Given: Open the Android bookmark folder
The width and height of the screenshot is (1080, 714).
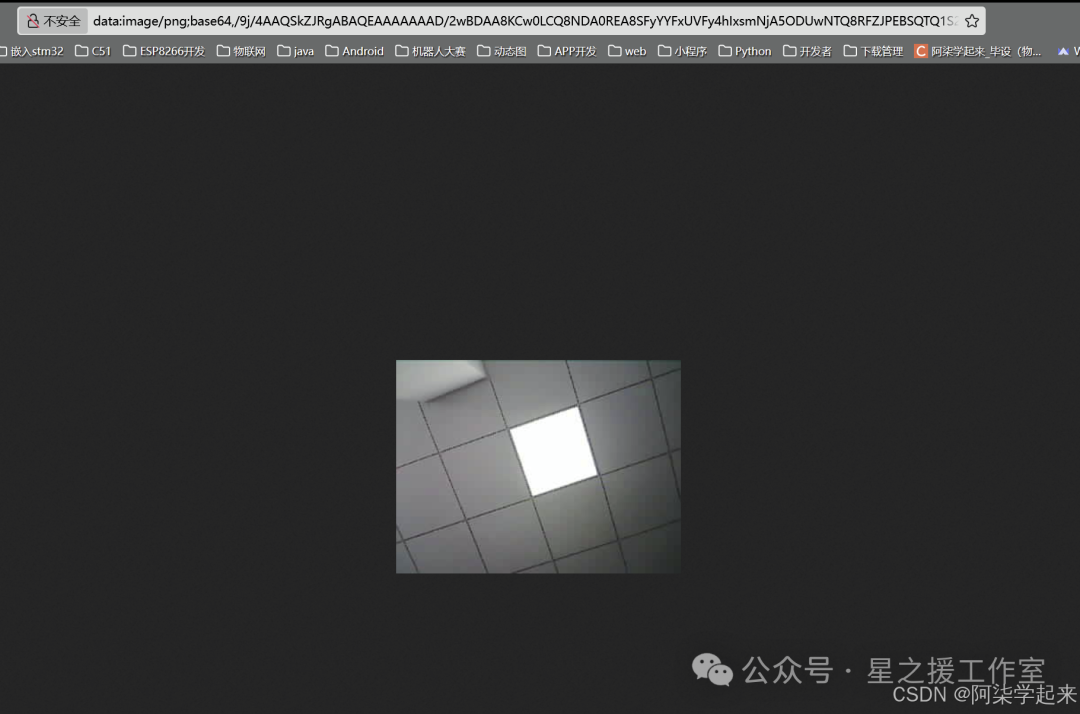Looking at the screenshot, I should click(355, 51).
